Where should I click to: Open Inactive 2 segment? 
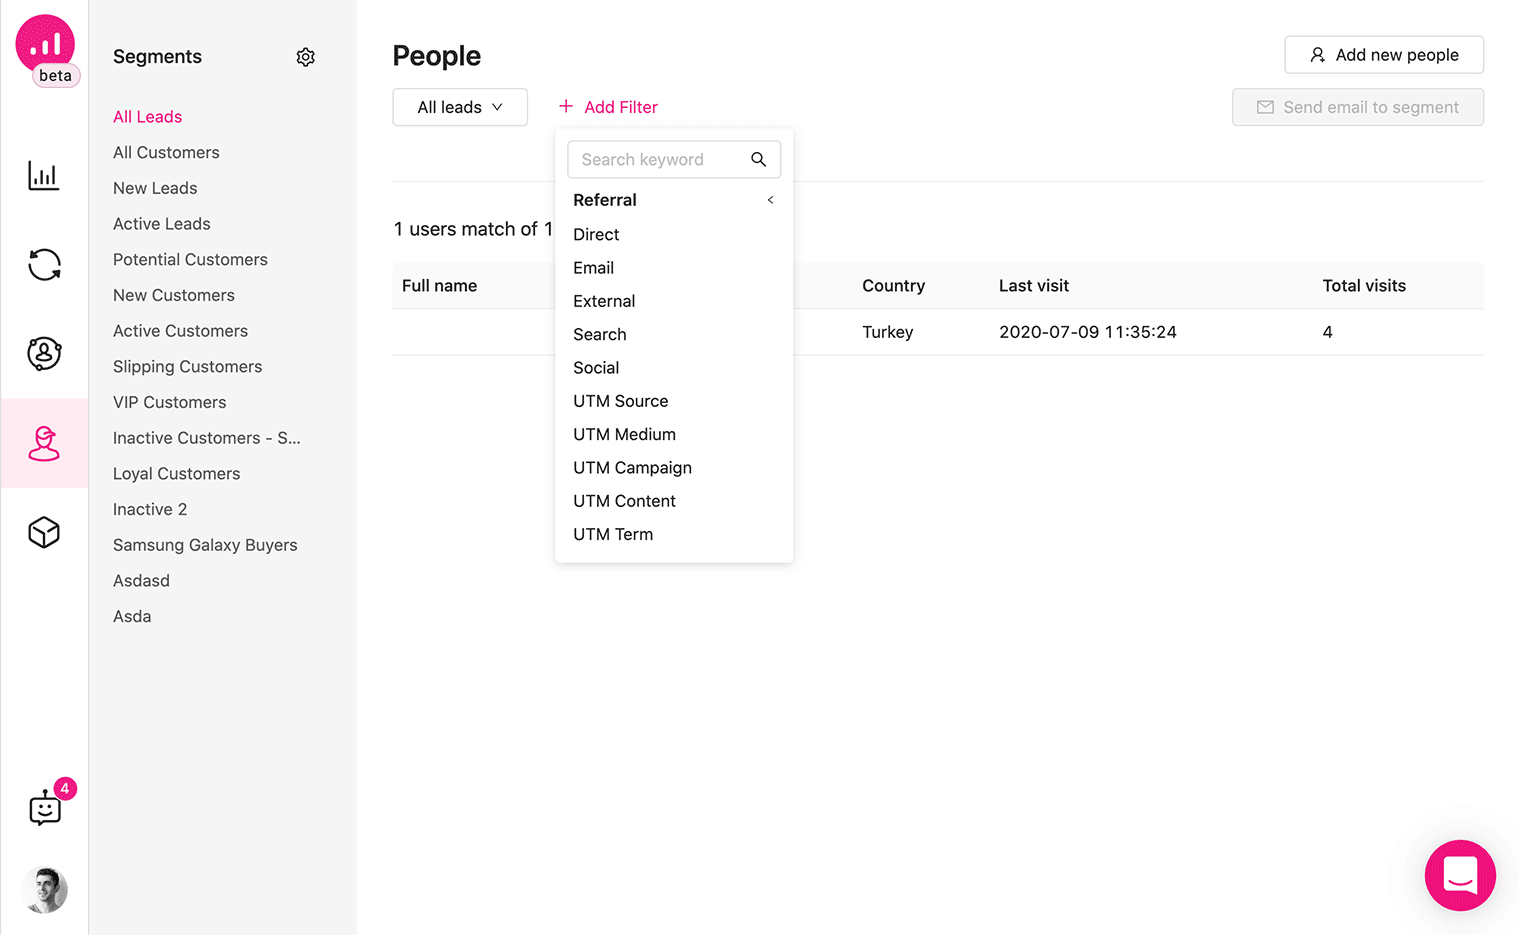pyautogui.click(x=150, y=509)
